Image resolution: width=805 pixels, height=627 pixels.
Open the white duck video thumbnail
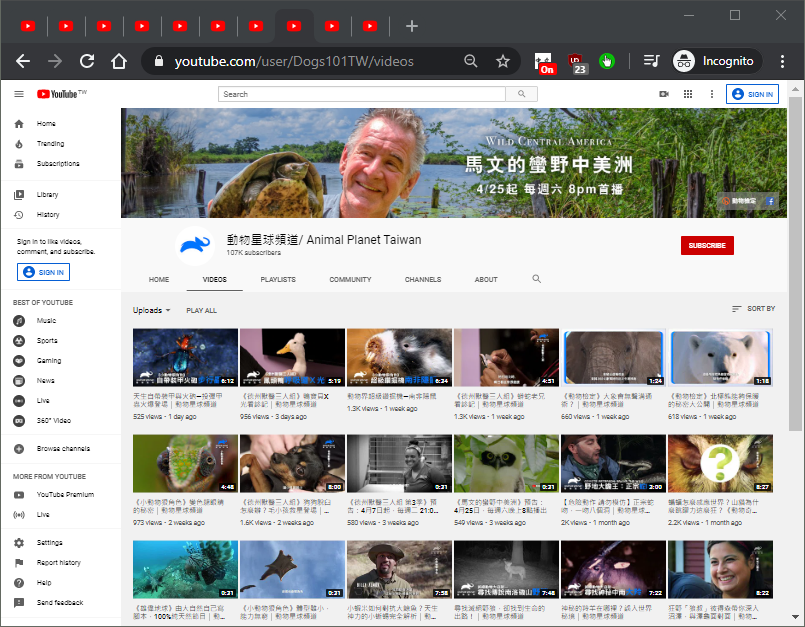292,357
